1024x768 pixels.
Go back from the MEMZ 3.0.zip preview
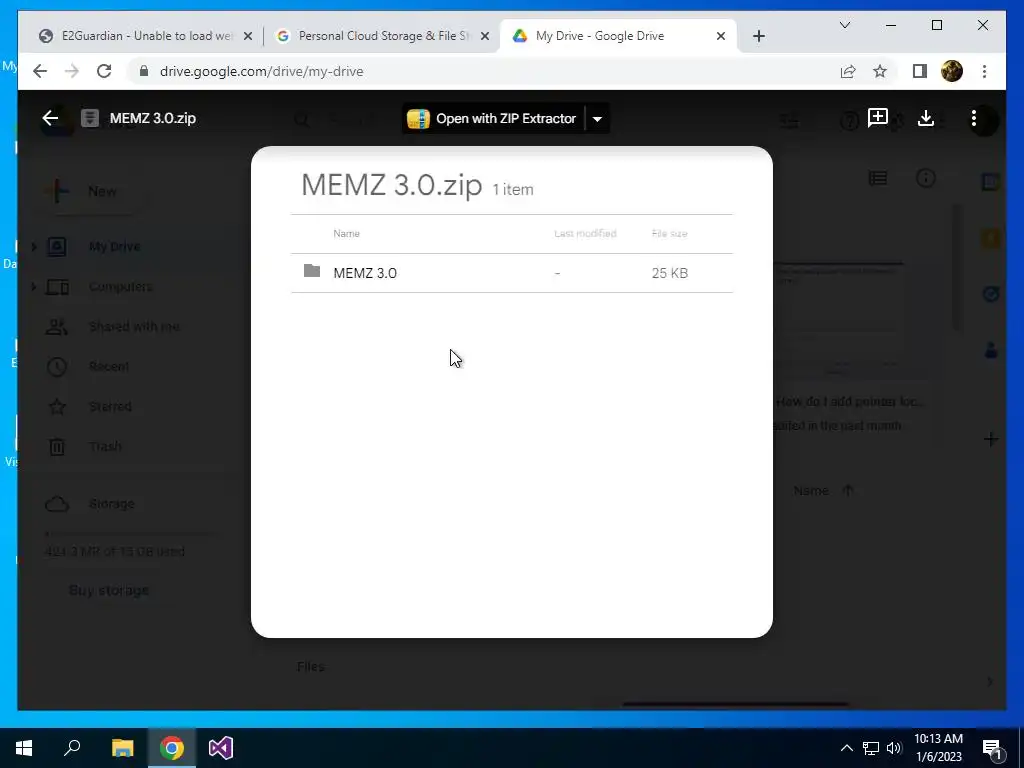[50, 118]
